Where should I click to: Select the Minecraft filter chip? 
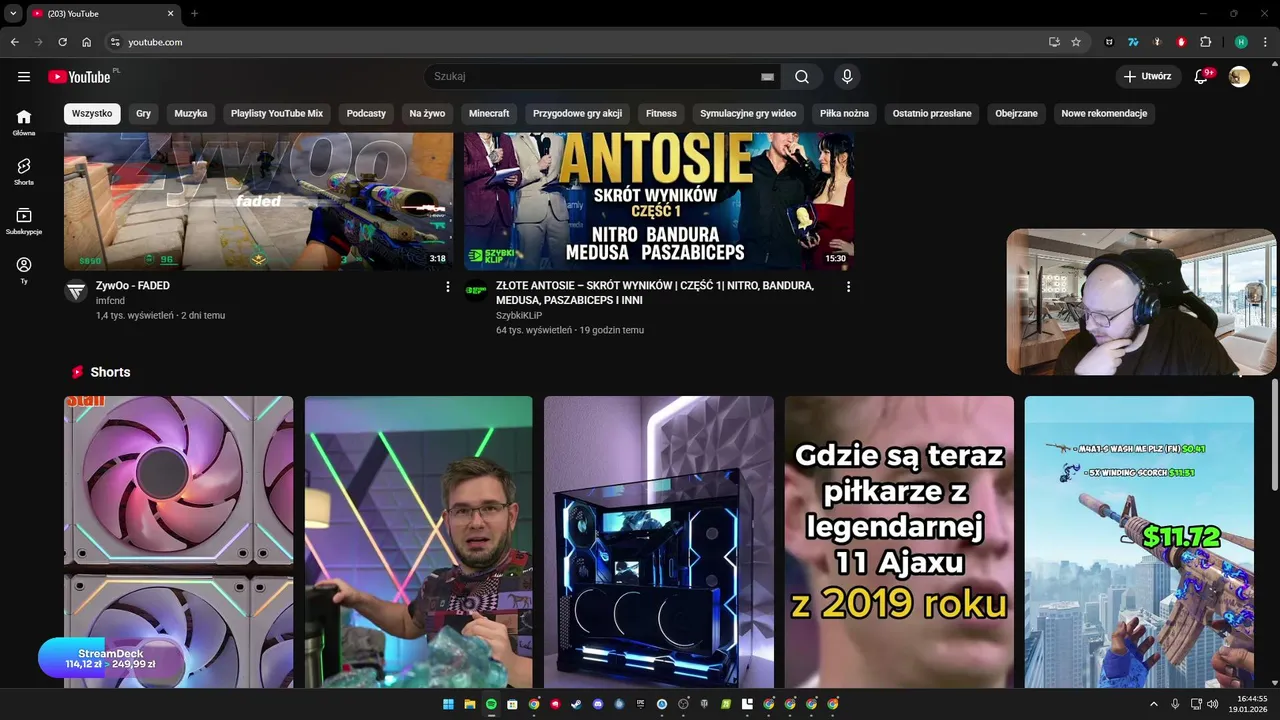pyautogui.click(x=489, y=114)
